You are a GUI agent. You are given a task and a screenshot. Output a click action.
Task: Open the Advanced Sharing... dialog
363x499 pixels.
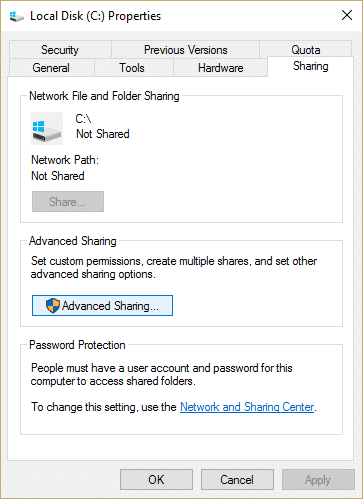[x=102, y=305]
